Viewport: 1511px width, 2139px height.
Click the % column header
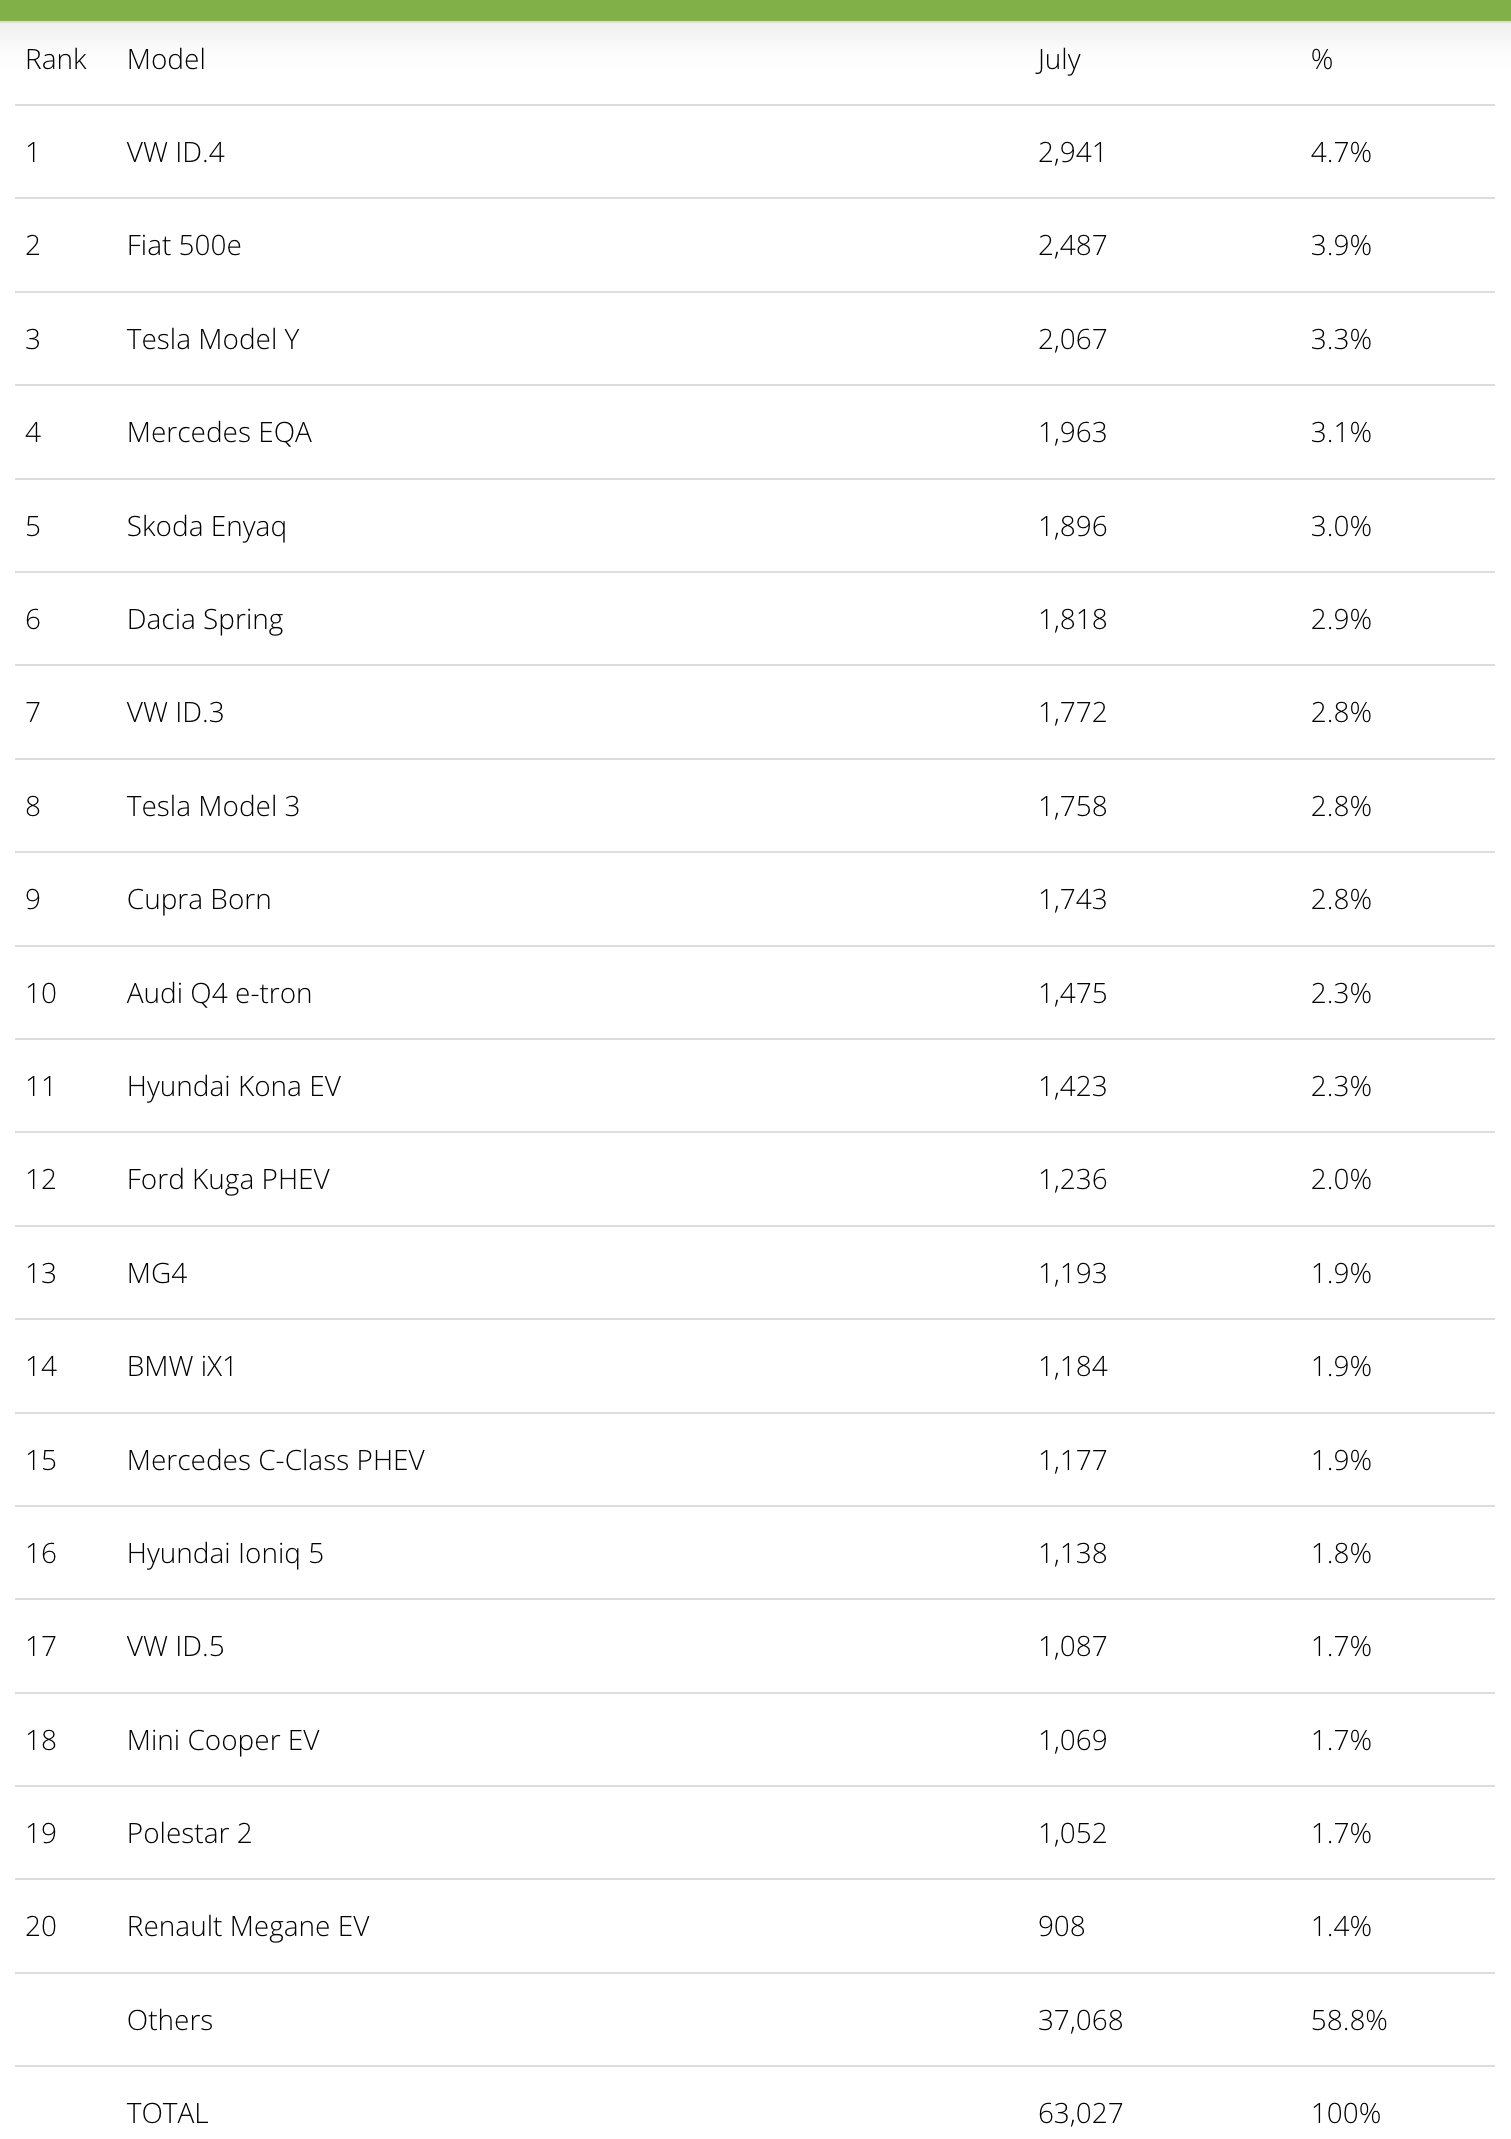1322,59
